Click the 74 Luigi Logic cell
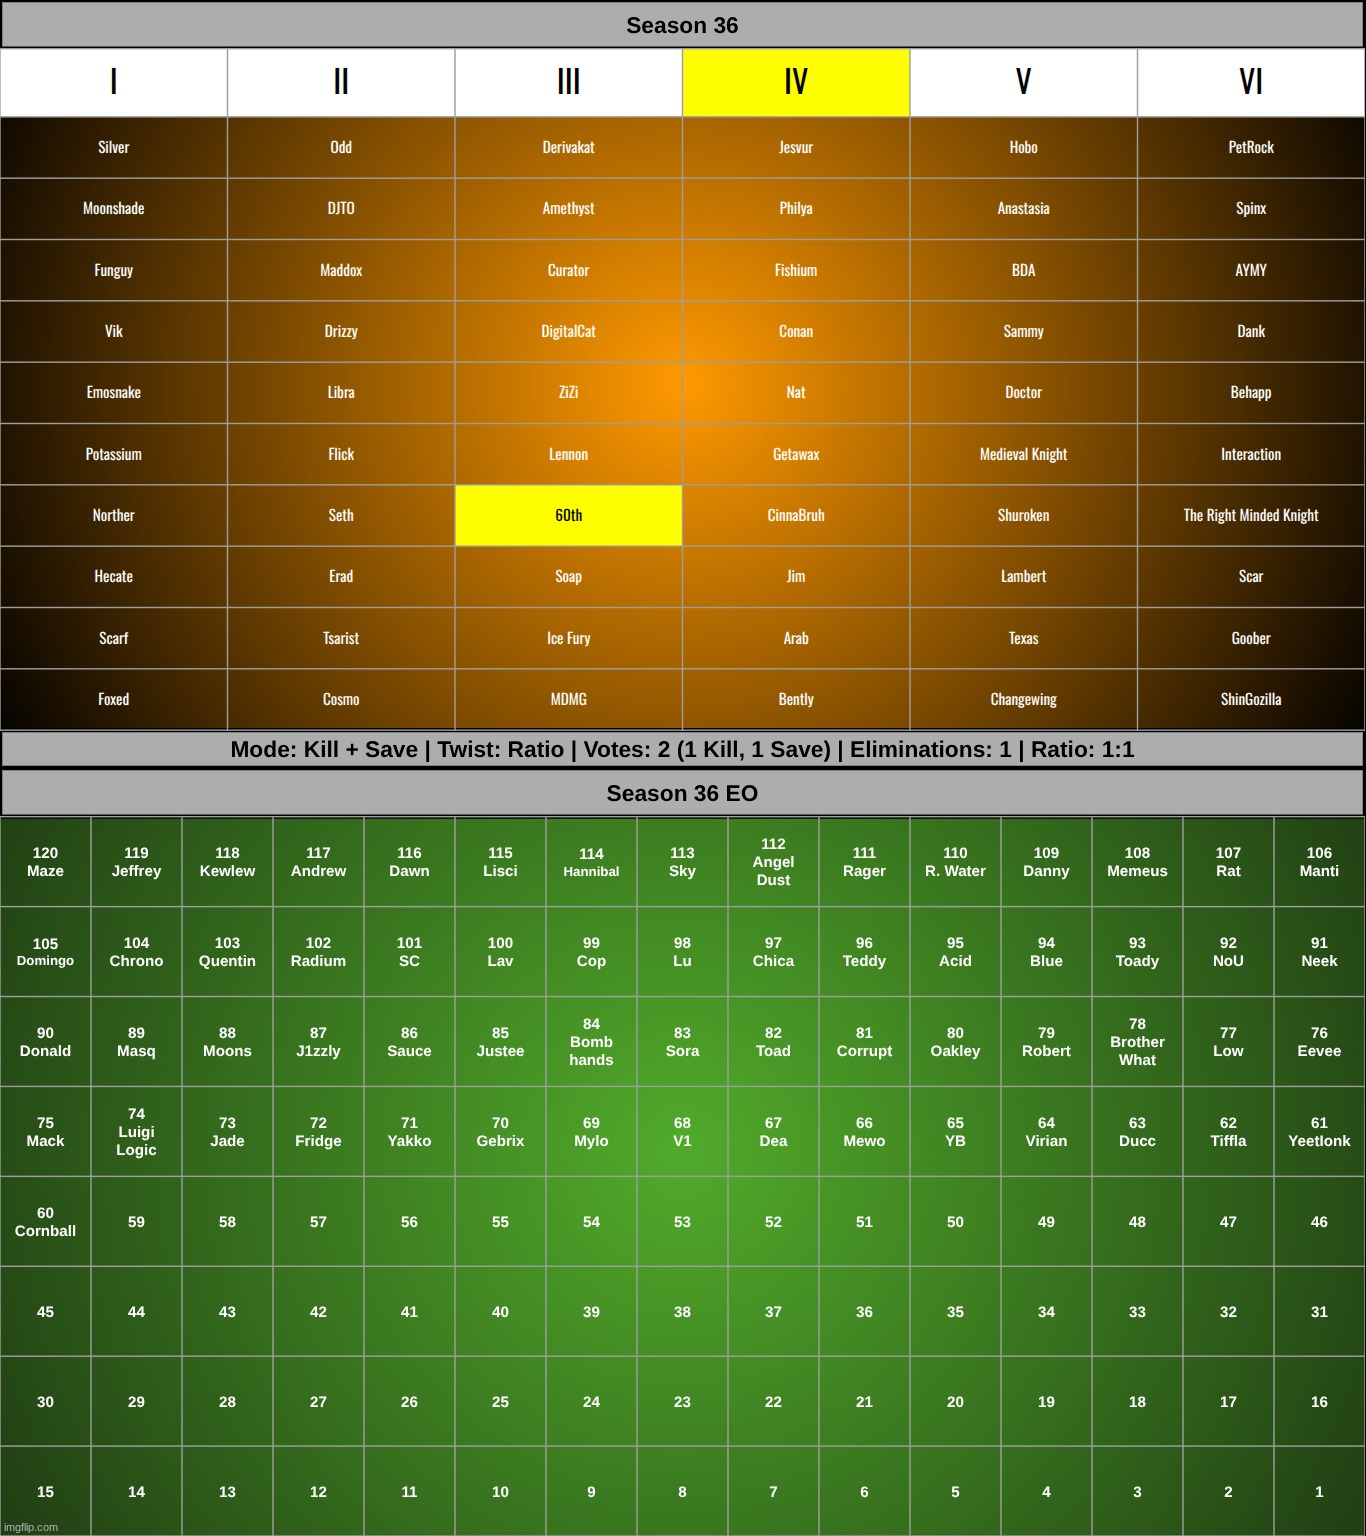 136,1132
